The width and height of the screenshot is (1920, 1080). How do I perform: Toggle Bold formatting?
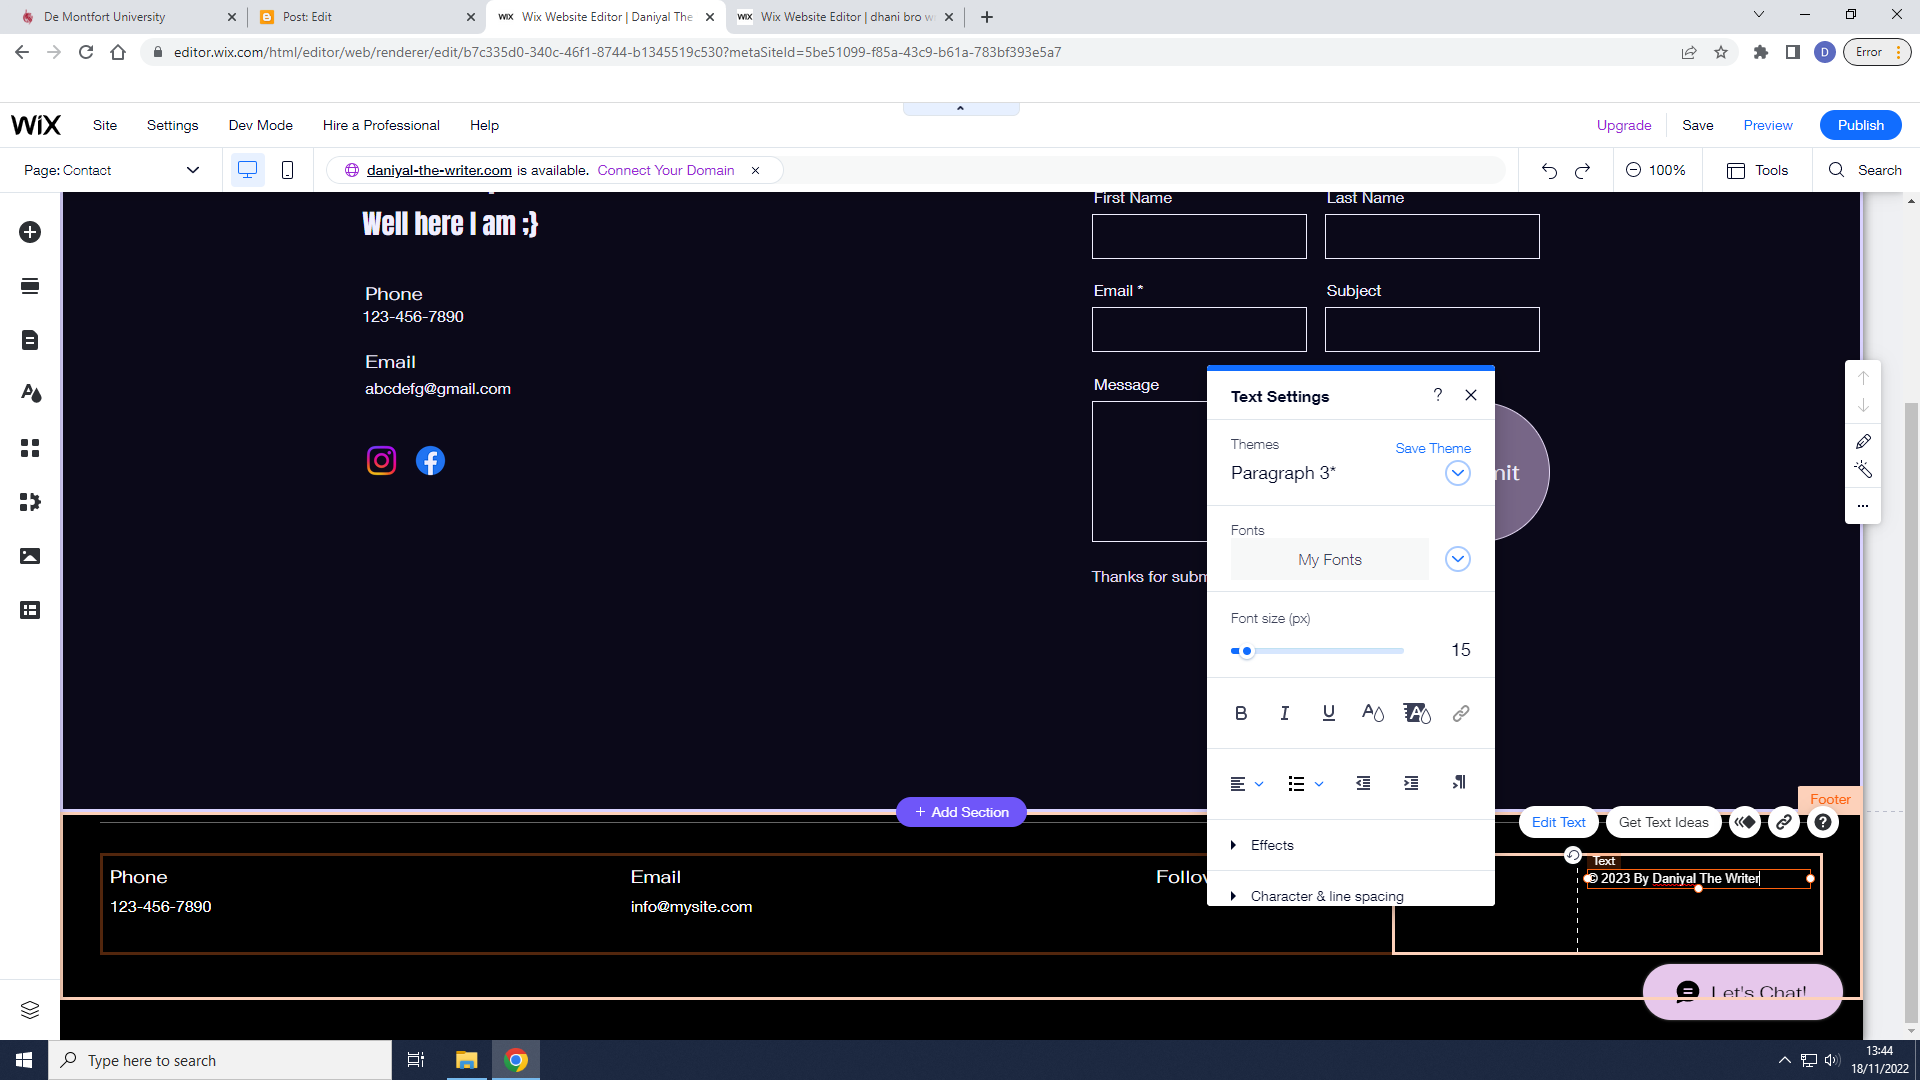coord(1240,713)
